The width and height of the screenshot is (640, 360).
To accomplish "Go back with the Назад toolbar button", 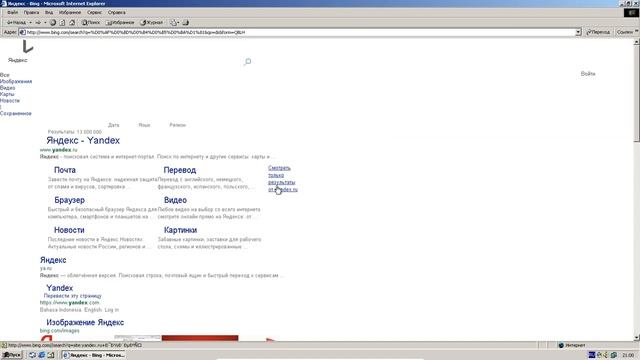I will click(x=16, y=22).
